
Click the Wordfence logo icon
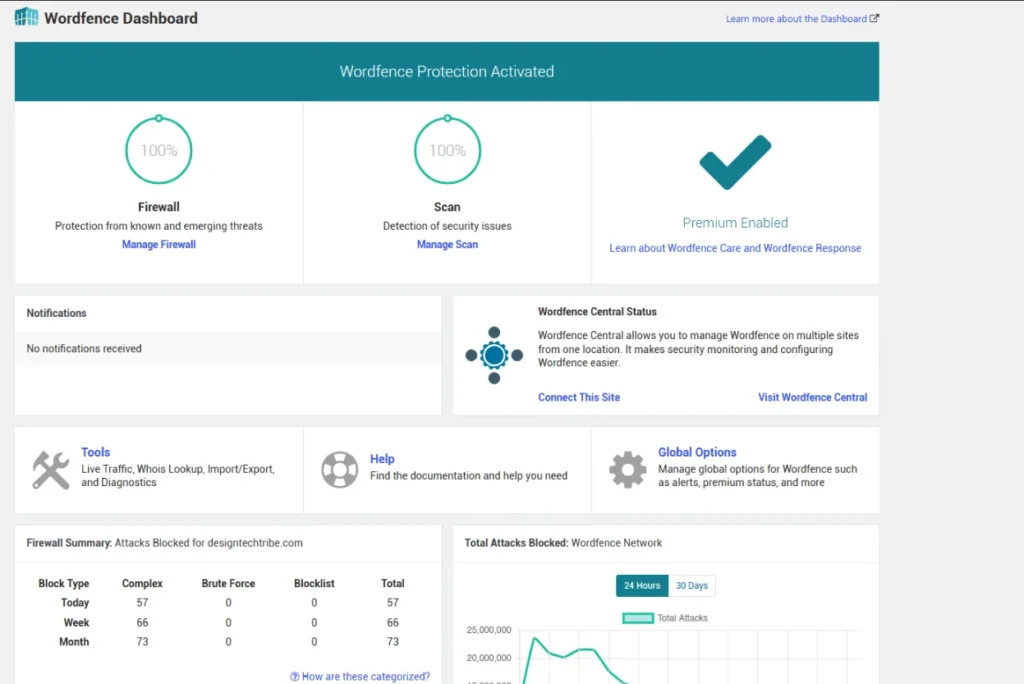pyautogui.click(x=27, y=17)
